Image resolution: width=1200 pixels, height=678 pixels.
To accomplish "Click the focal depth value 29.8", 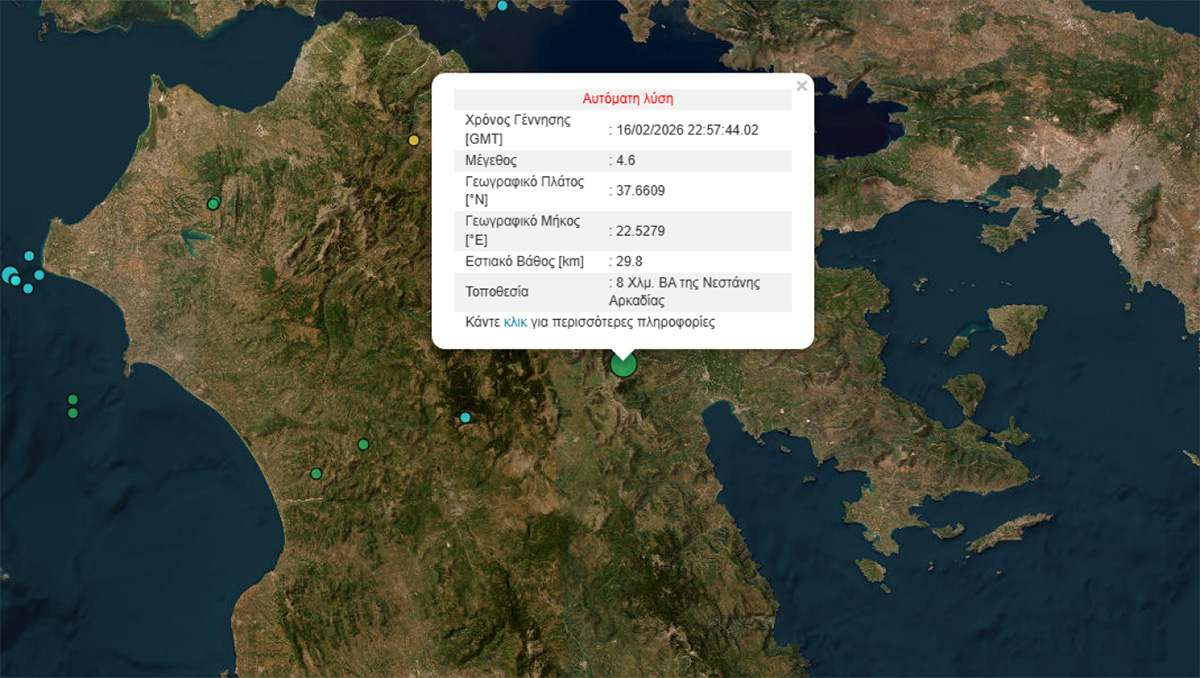I will (630, 262).
